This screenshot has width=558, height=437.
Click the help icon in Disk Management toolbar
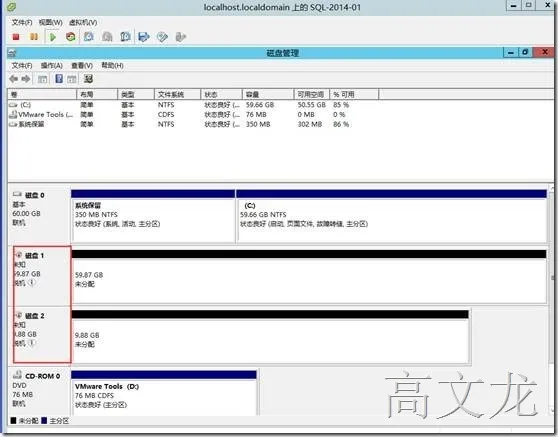tap(59, 79)
